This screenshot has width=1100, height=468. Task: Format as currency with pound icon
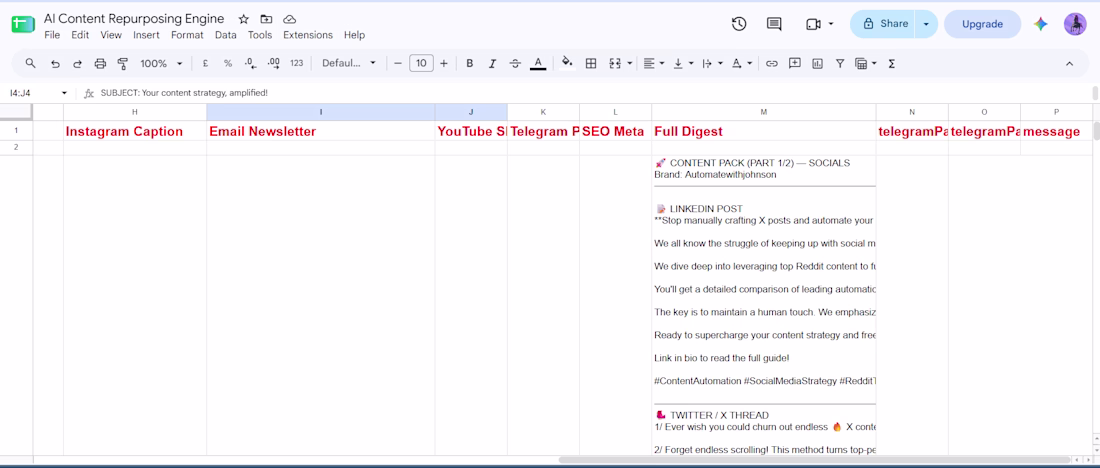[x=206, y=63]
